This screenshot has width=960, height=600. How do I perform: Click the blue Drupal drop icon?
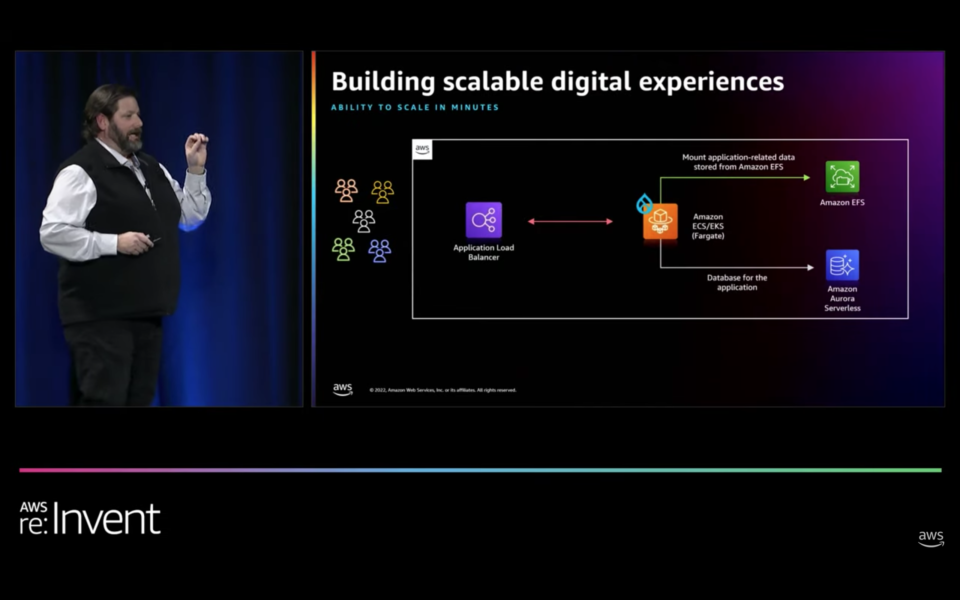tap(644, 203)
